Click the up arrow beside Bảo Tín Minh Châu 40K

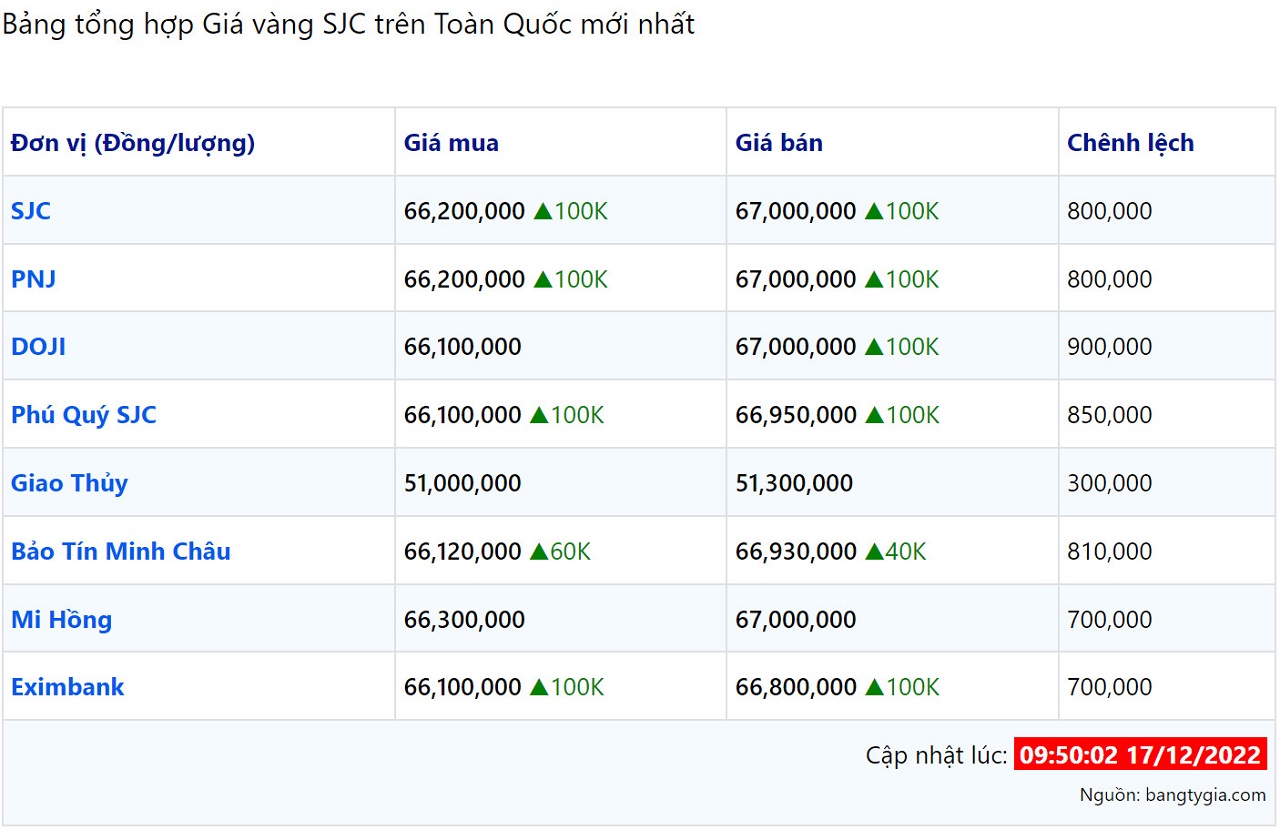click(x=874, y=551)
